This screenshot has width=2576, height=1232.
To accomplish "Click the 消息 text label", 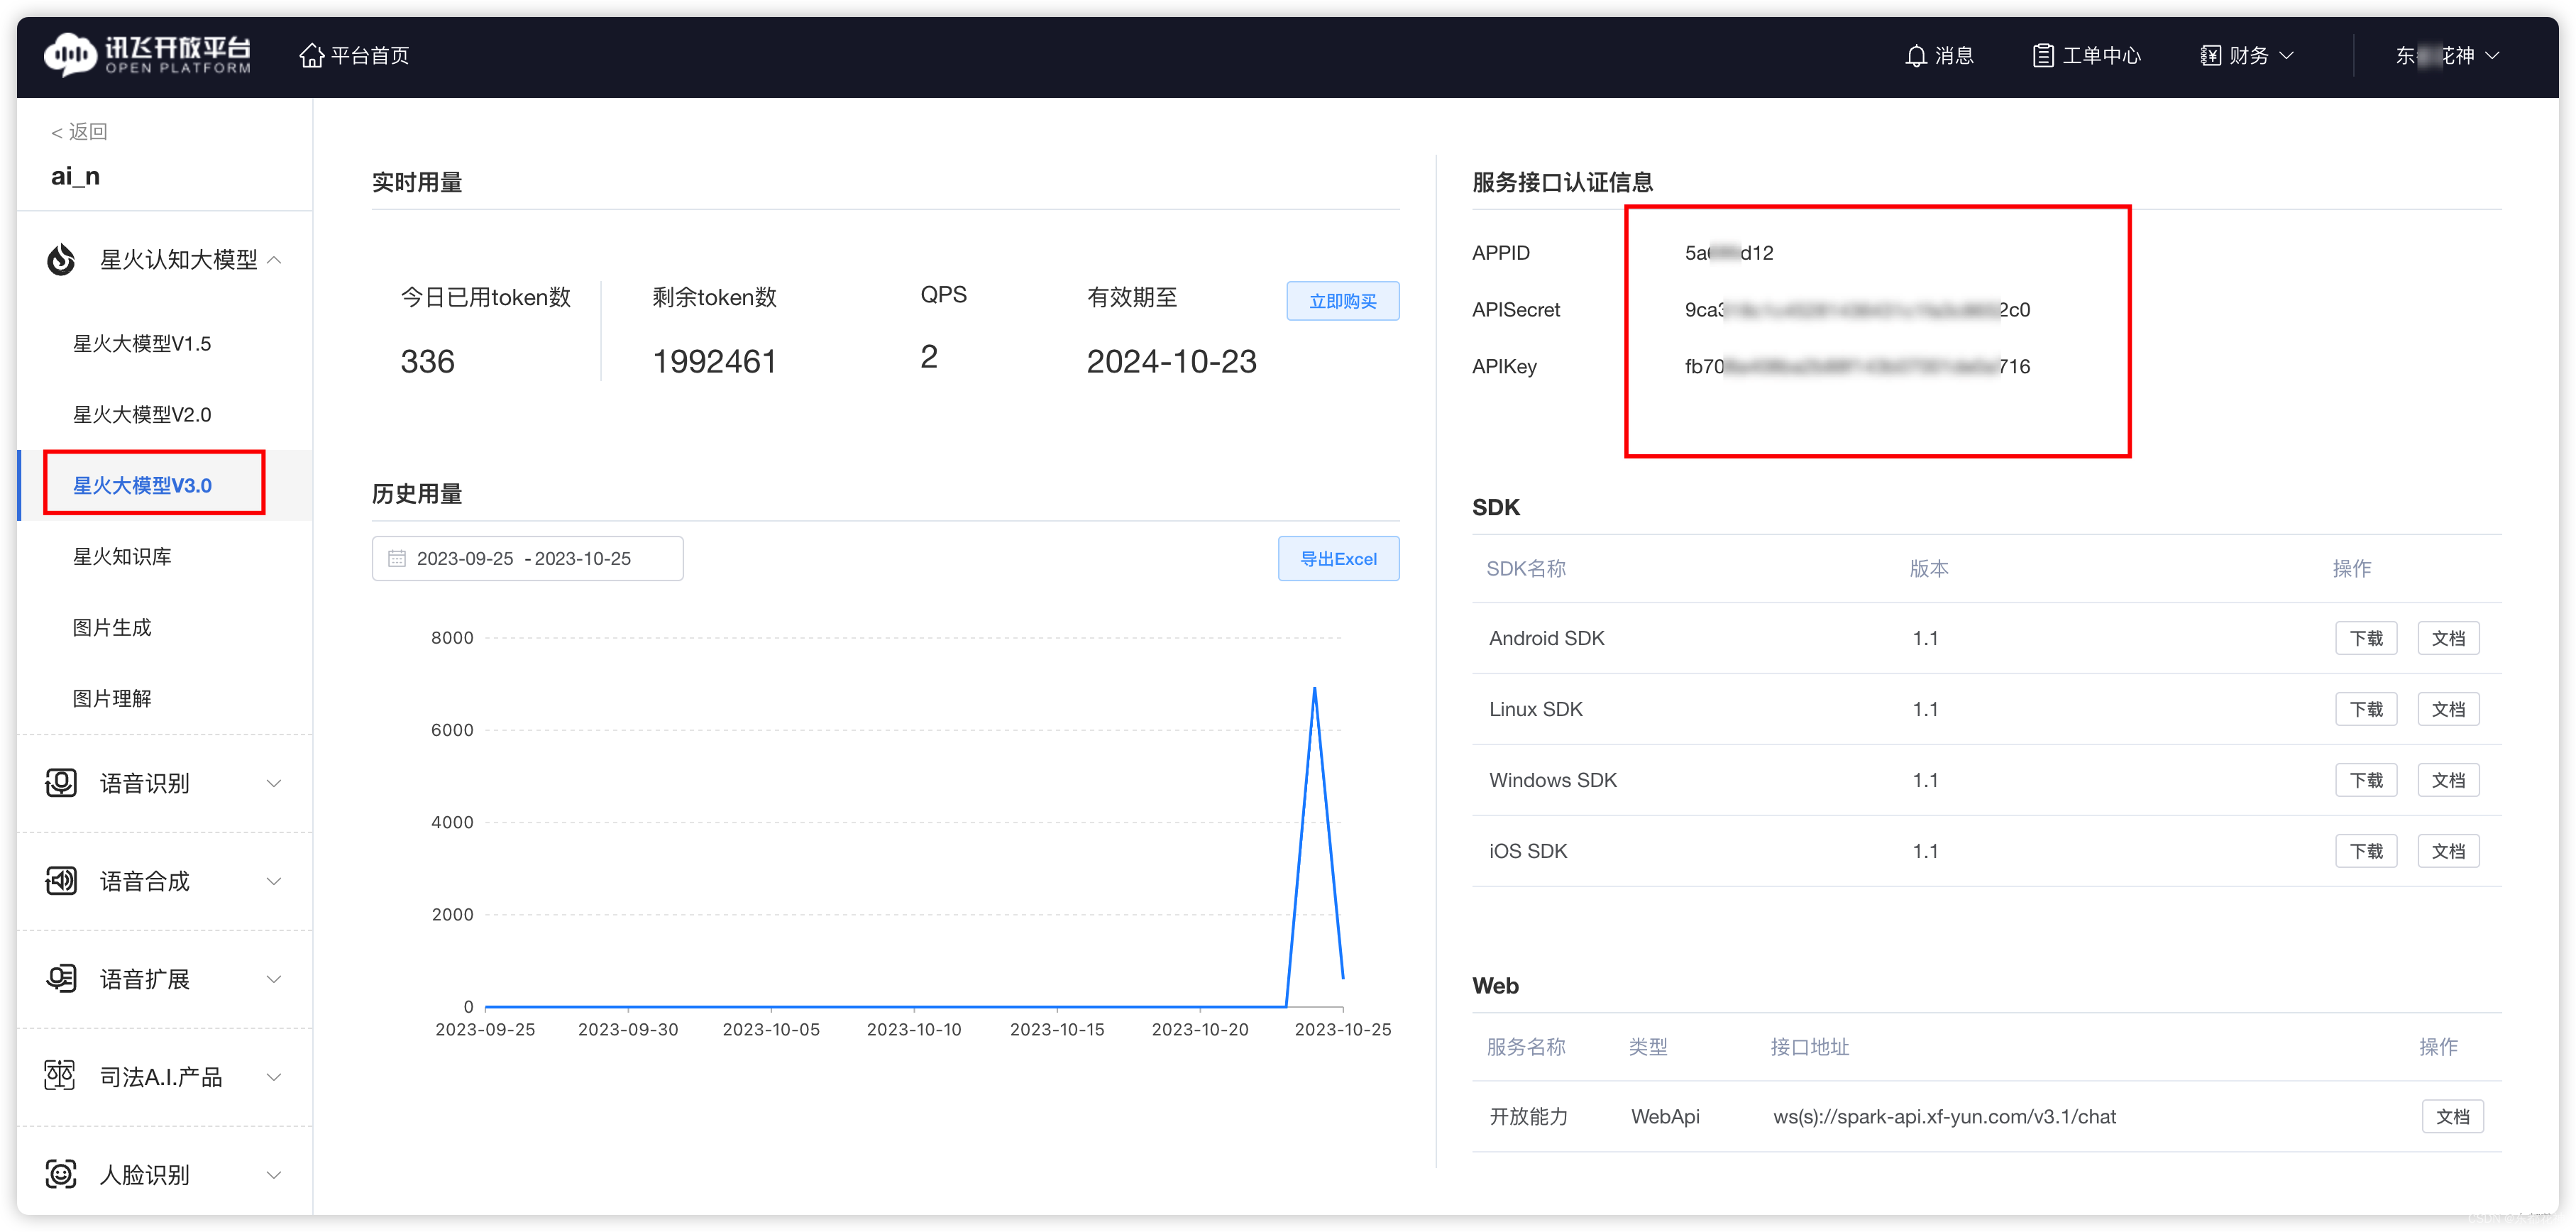I will (1954, 55).
